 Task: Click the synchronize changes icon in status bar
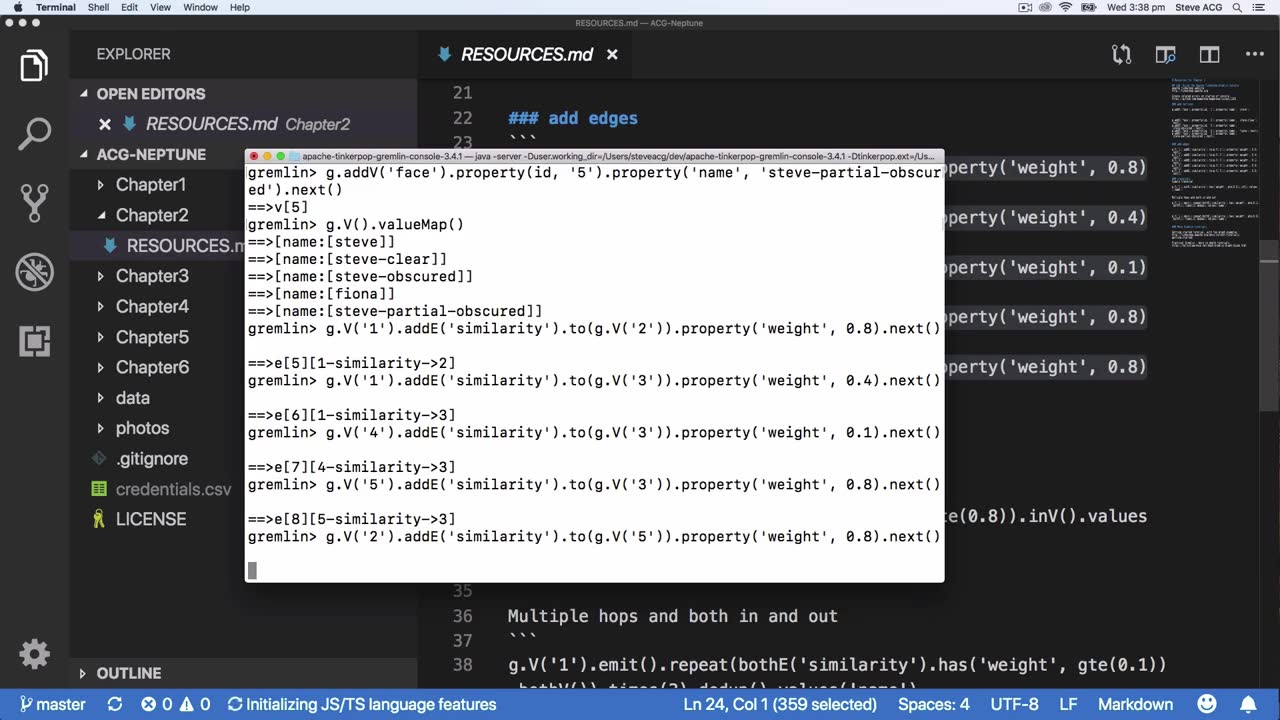coord(115,704)
